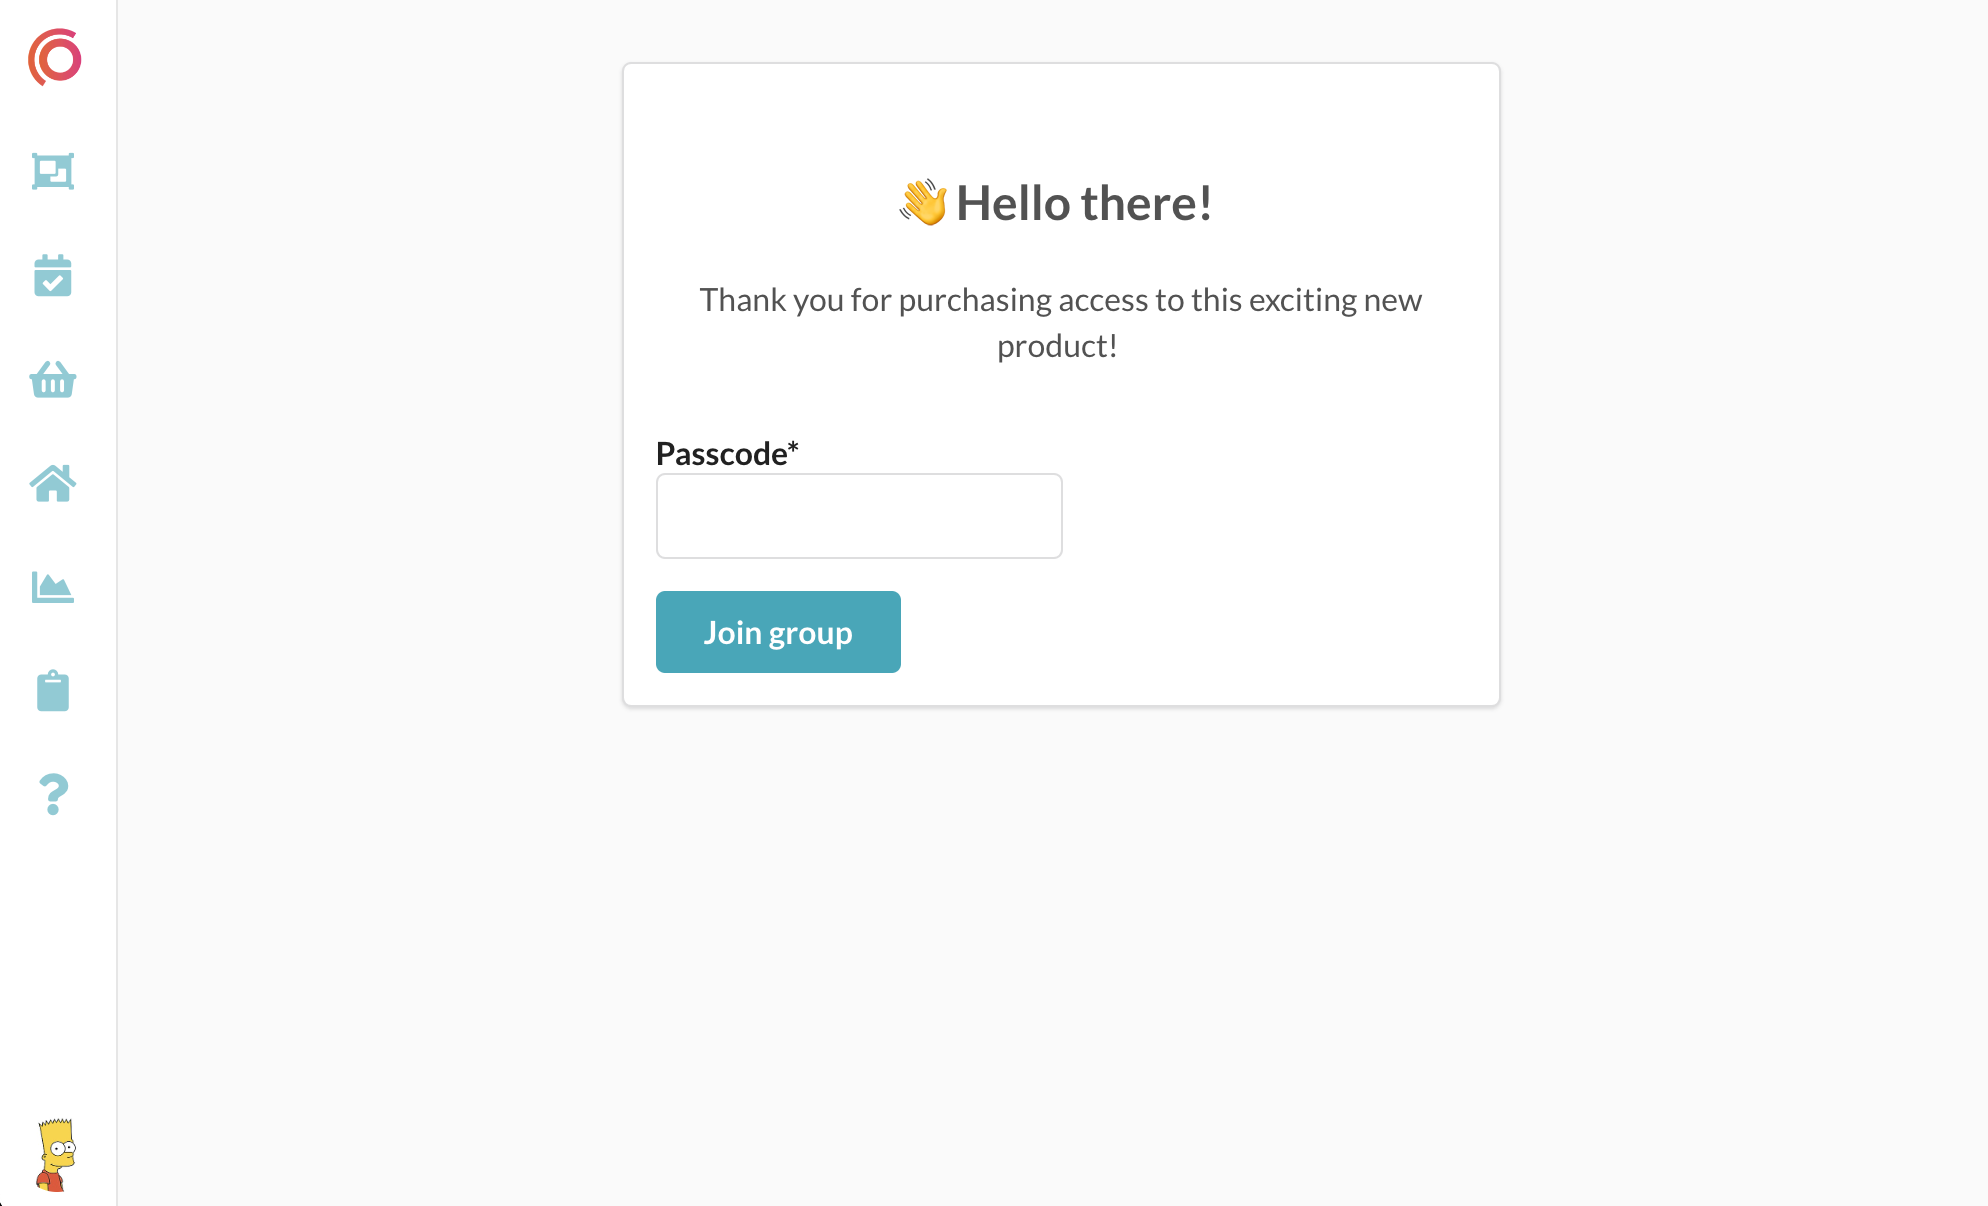The image size is (1988, 1206).
Task: Select the clipboard icon in sidebar
Action: click(53, 691)
